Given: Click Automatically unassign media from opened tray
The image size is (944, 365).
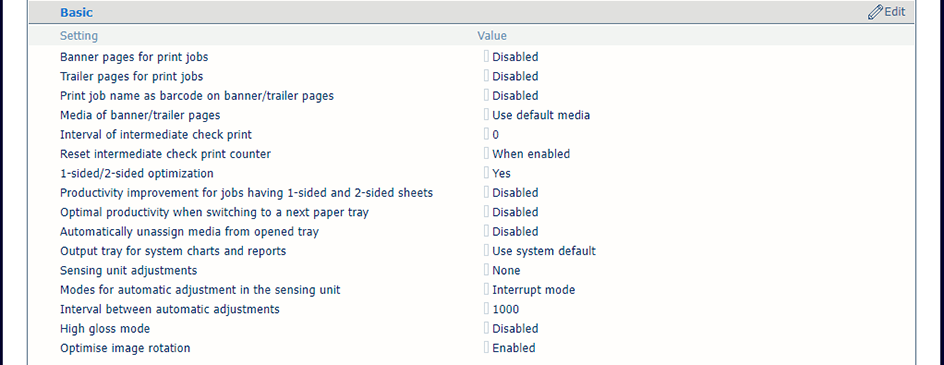Looking at the screenshot, I should coord(190,231).
